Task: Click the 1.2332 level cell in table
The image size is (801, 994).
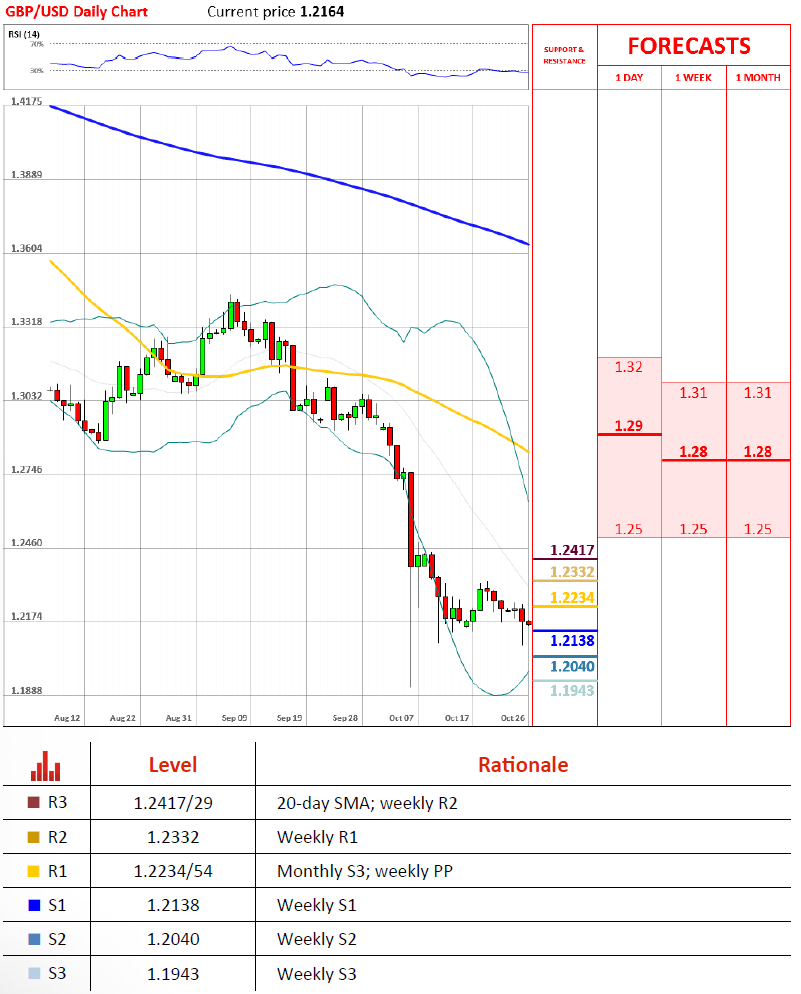Action: point(173,837)
